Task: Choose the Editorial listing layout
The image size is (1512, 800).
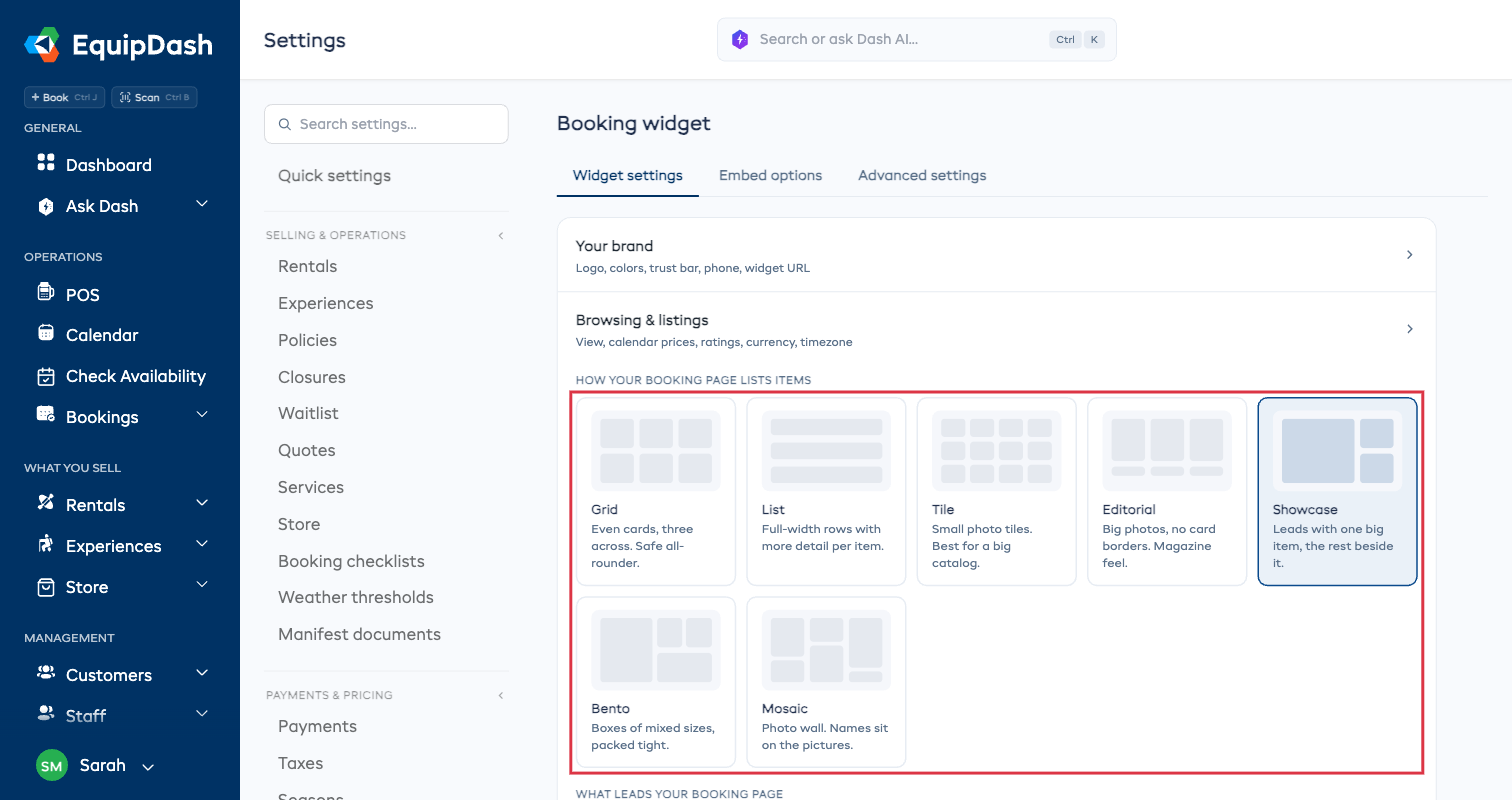Action: [x=1167, y=491]
